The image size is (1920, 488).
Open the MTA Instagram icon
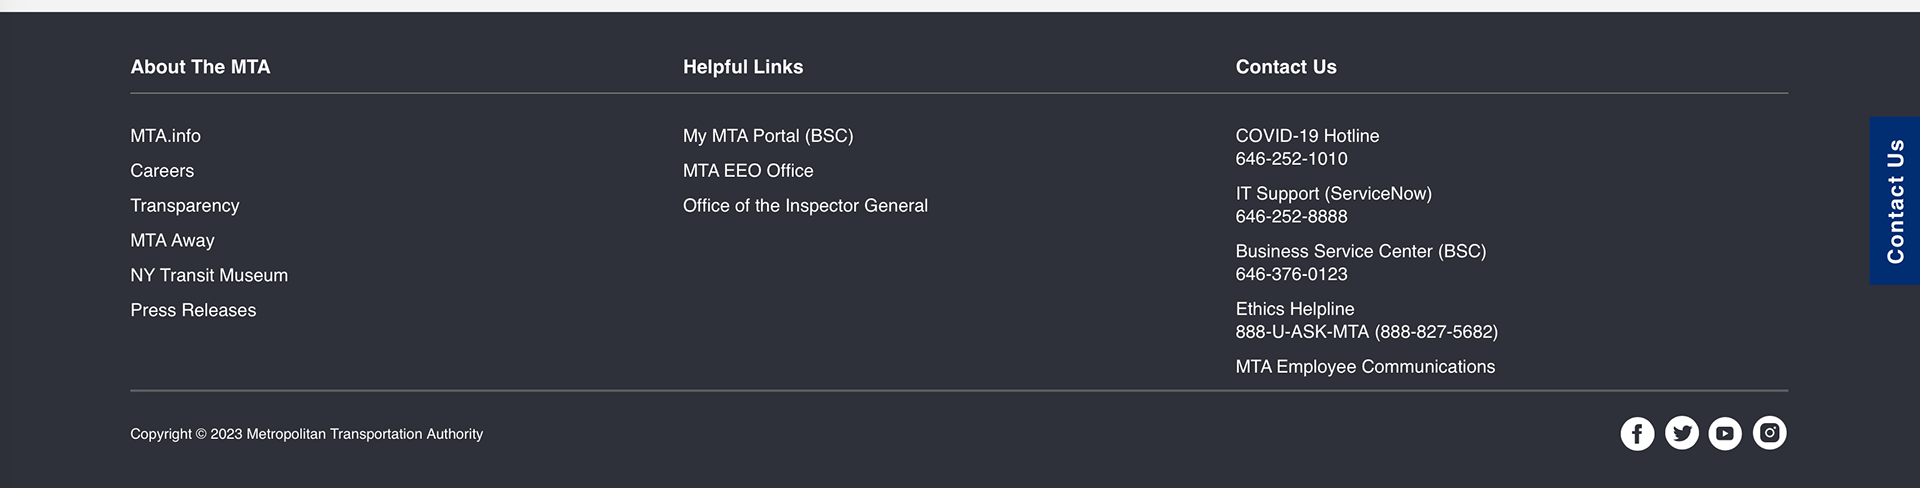point(1769,433)
